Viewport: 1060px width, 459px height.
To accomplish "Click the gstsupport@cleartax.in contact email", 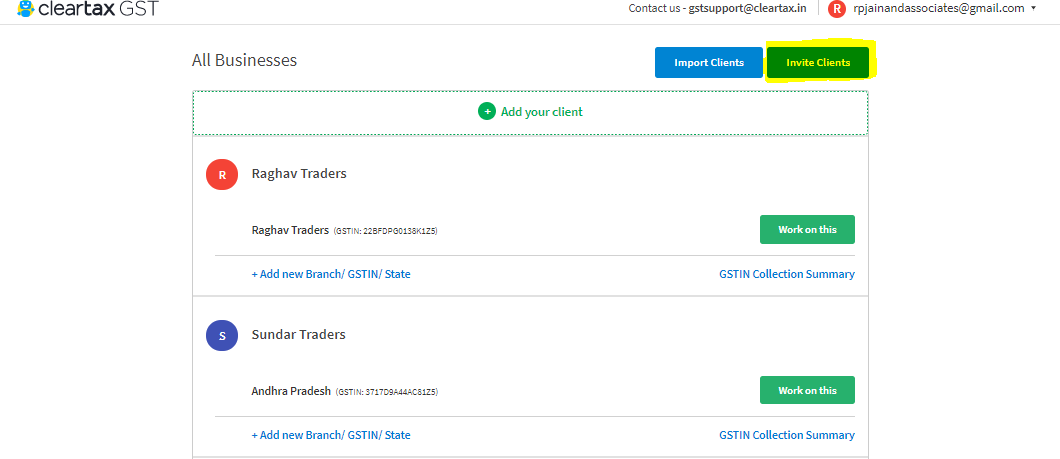I will (x=747, y=8).
